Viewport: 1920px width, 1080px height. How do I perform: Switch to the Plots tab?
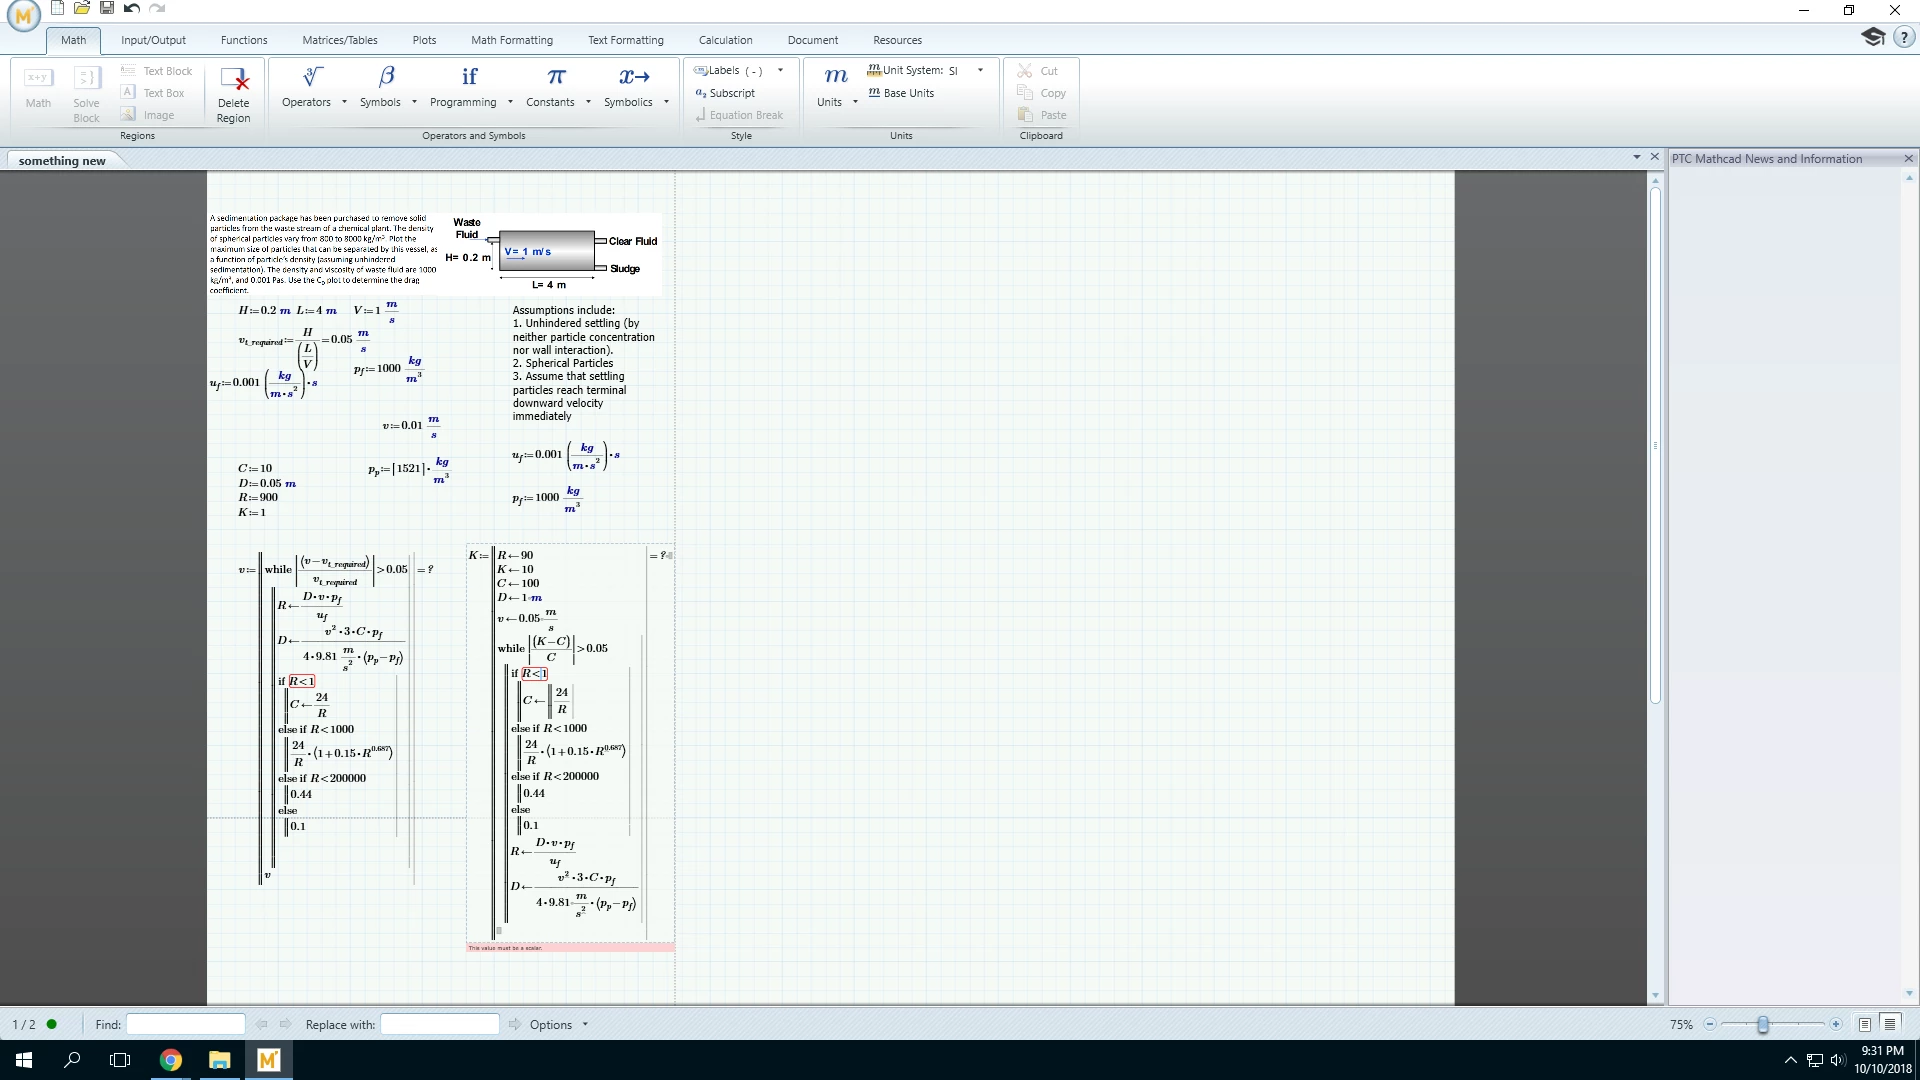coord(424,40)
